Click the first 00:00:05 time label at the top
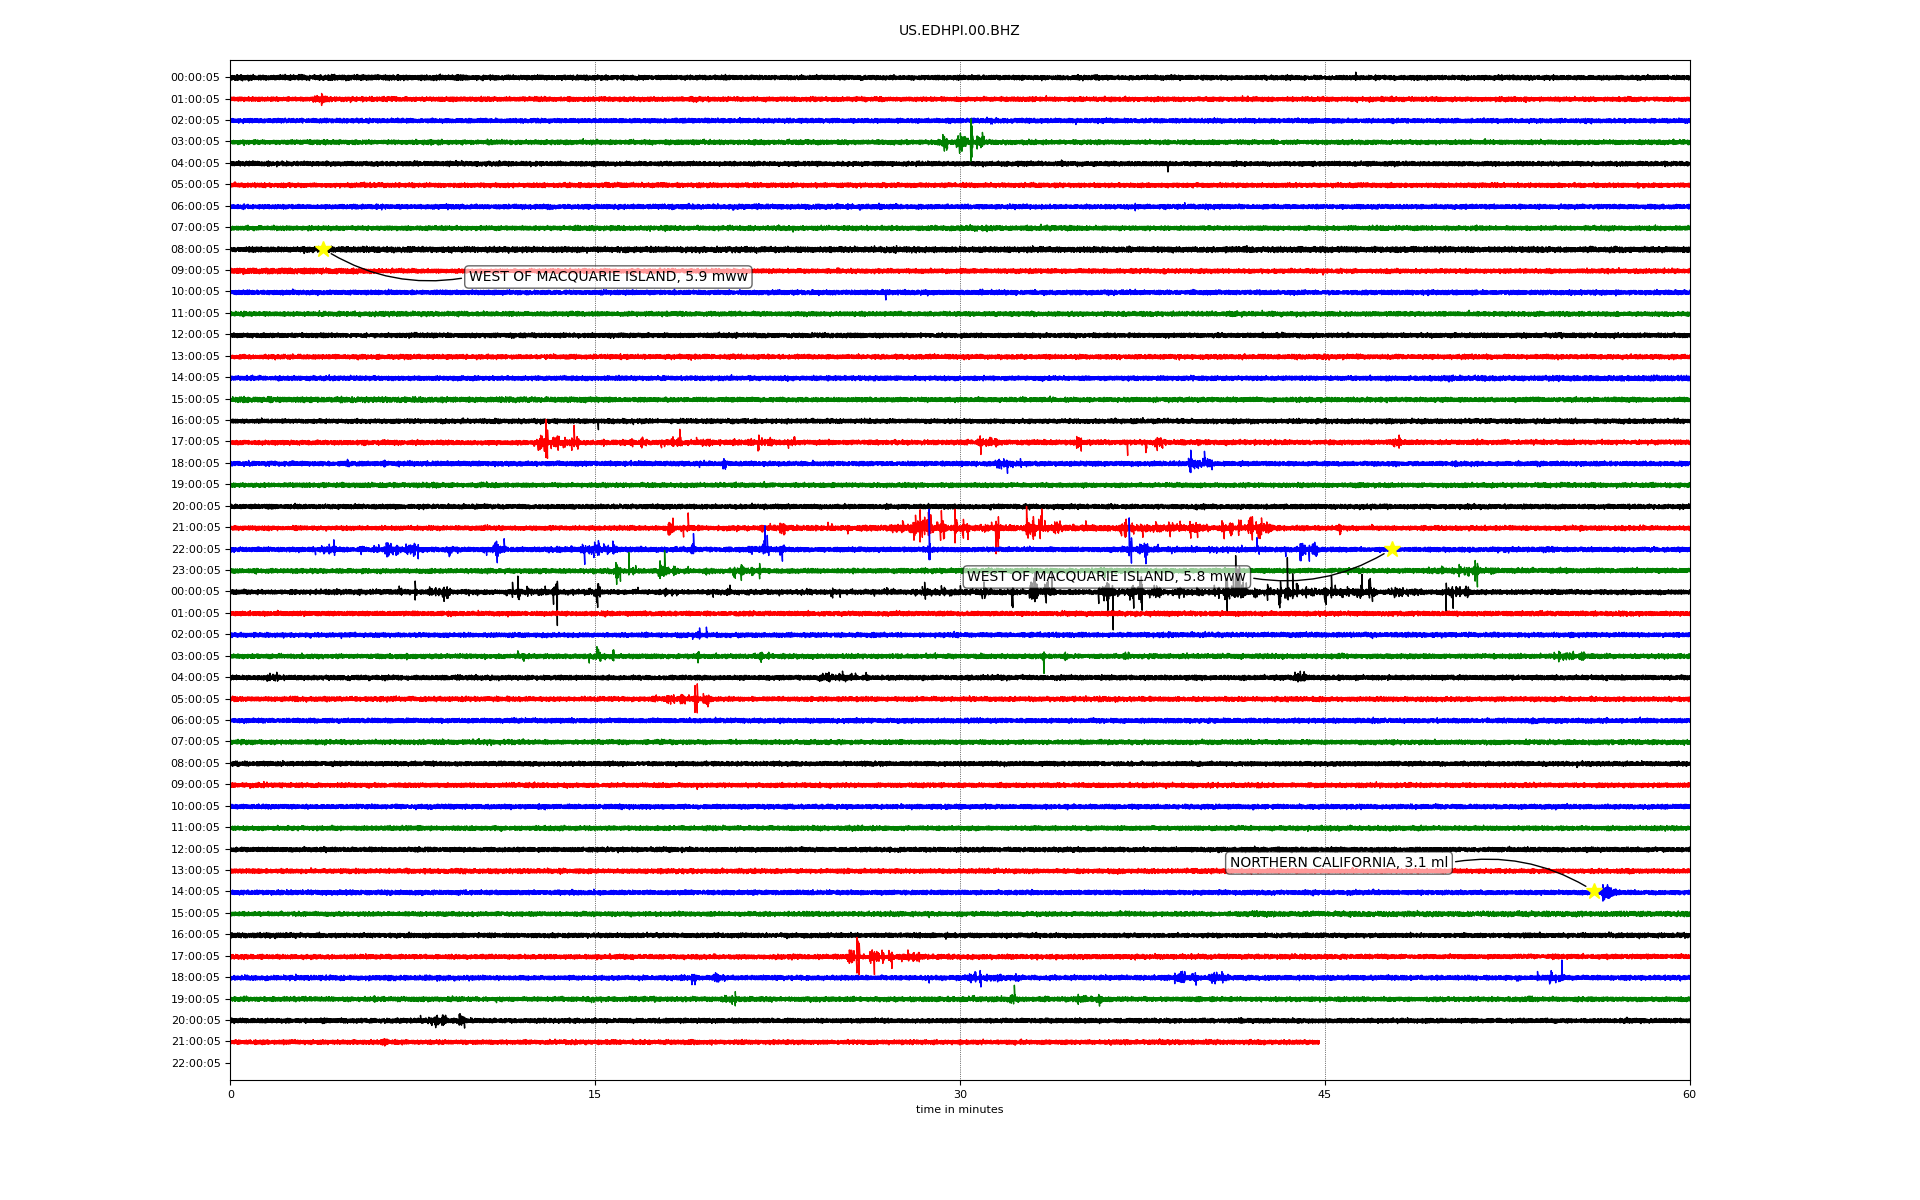This screenshot has height=1200, width=1920. (195, 78)
